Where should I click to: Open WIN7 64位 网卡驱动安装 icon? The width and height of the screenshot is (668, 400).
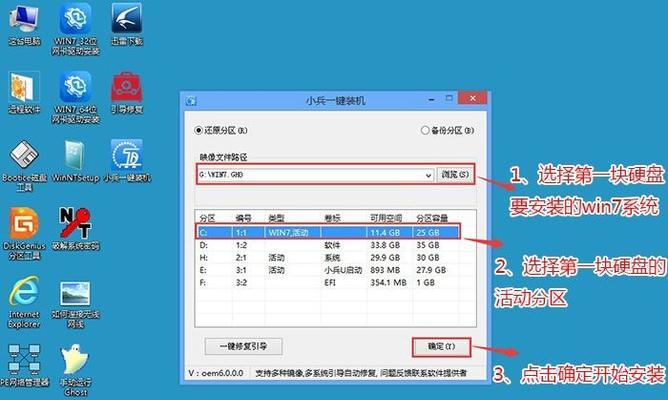(75, 98)
